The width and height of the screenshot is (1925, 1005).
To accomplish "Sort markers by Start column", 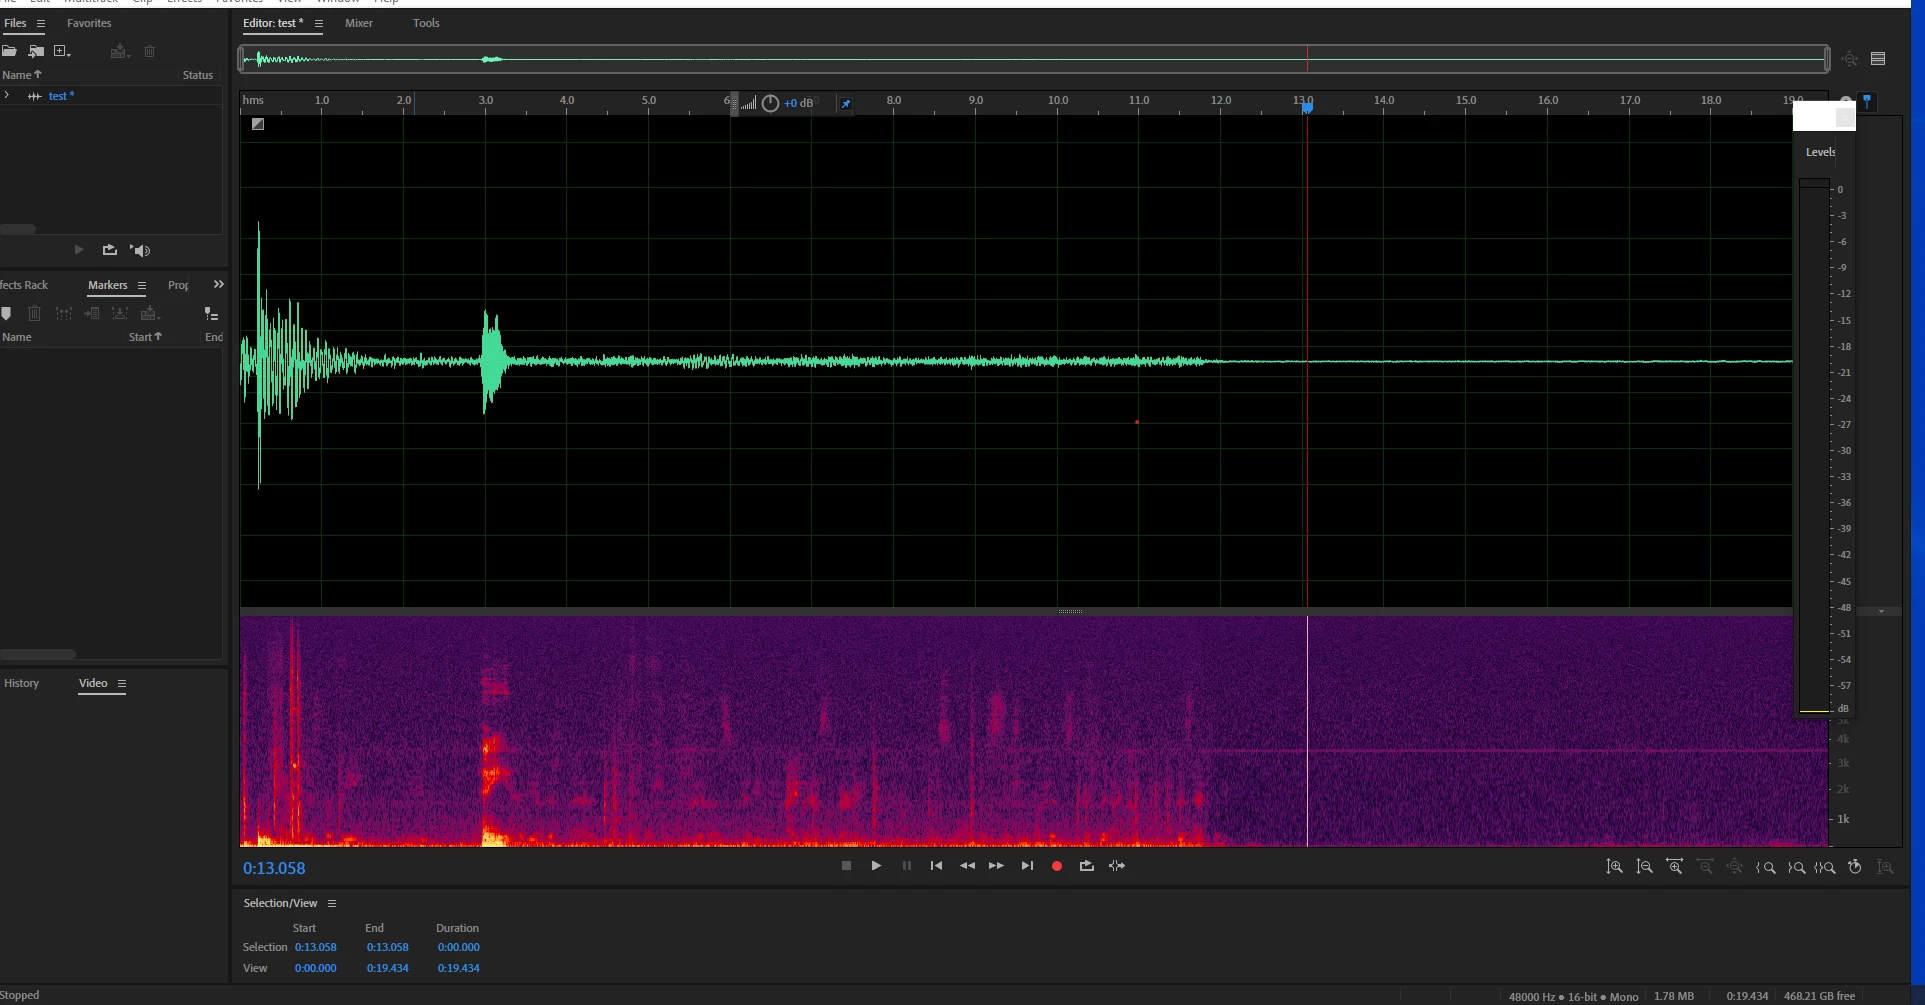I will (145, 337).
